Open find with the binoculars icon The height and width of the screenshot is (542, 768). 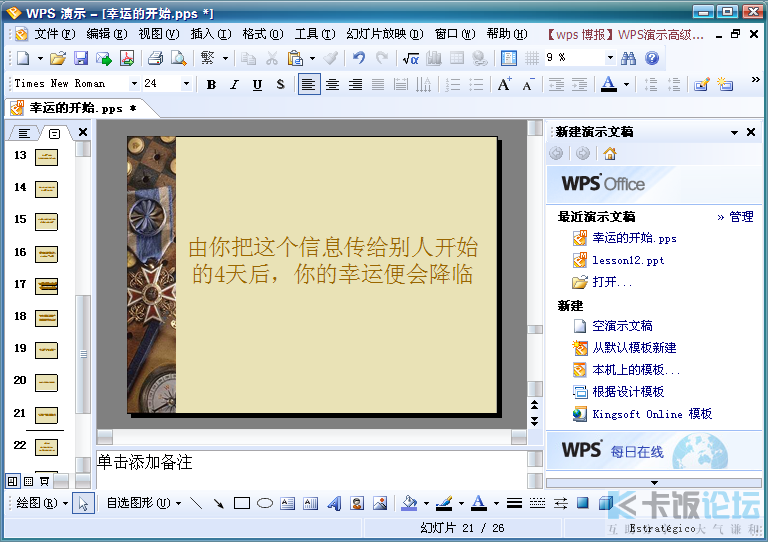(628, 58)
